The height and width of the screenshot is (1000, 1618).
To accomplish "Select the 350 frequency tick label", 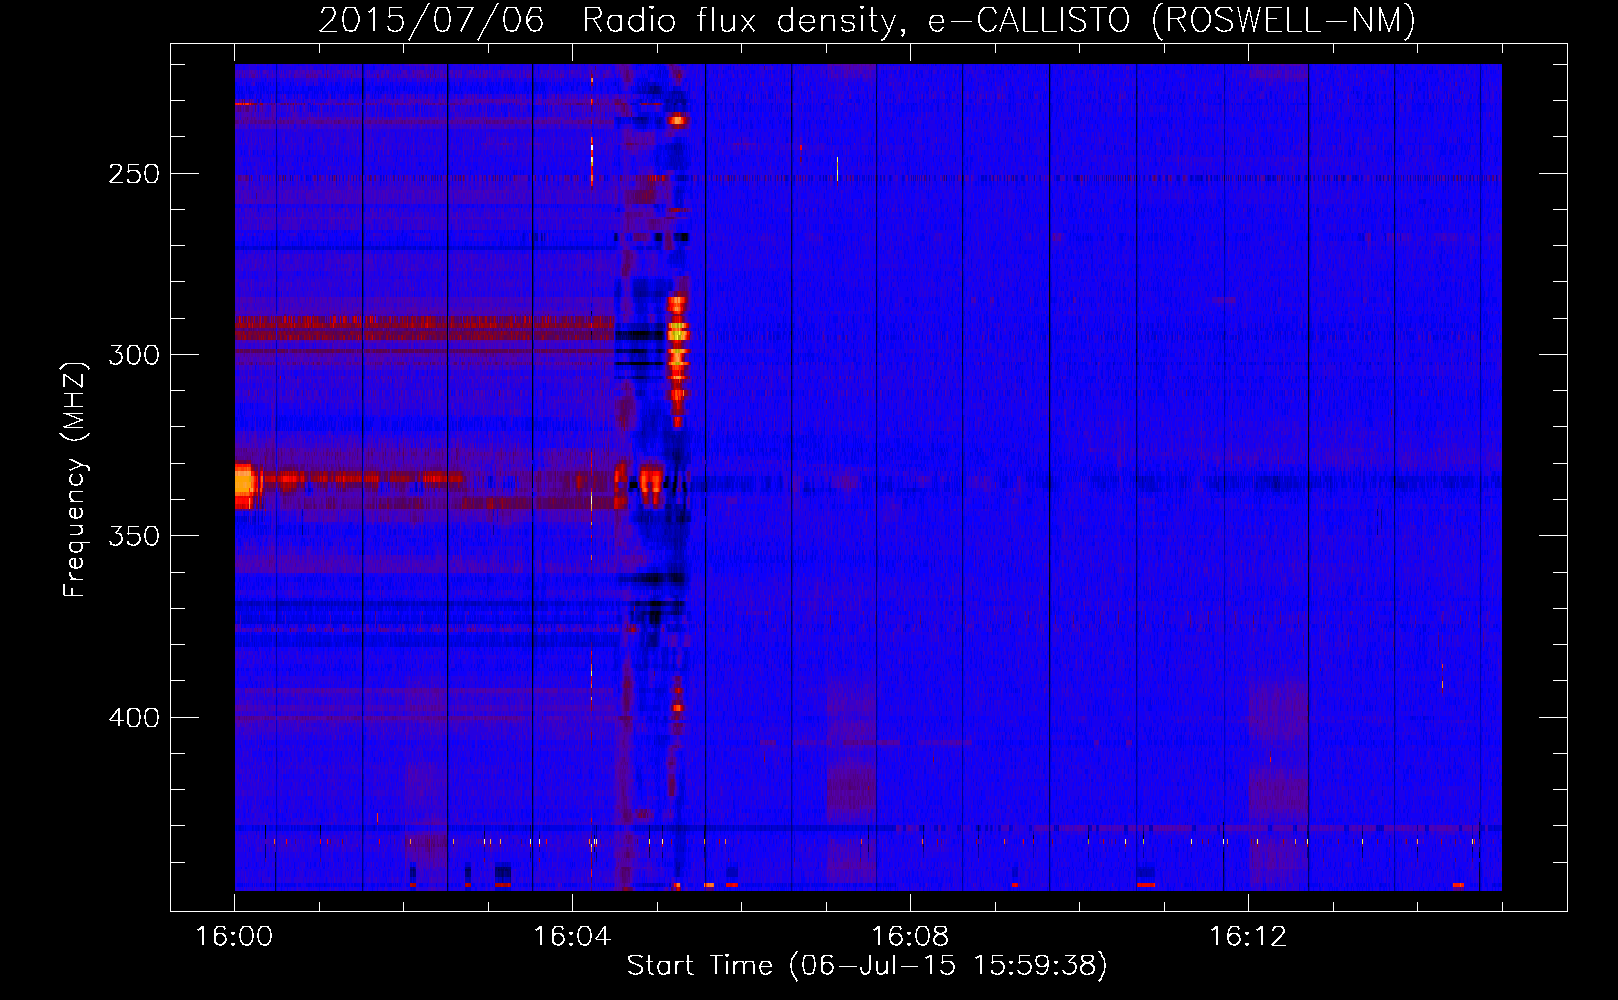I will click(134, 536).
